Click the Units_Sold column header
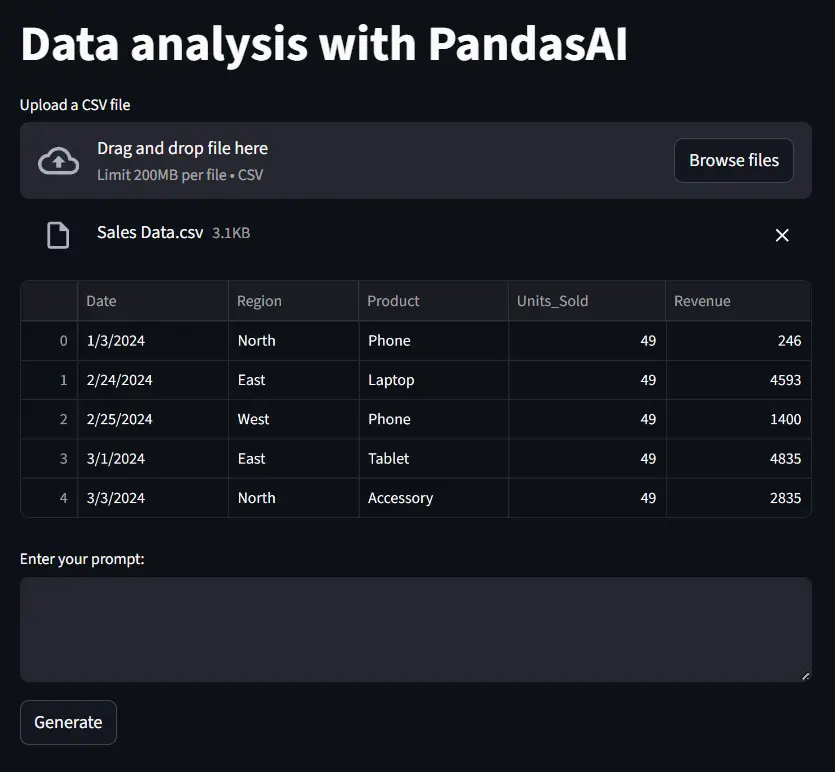835x772 pixels. point(586,301)
